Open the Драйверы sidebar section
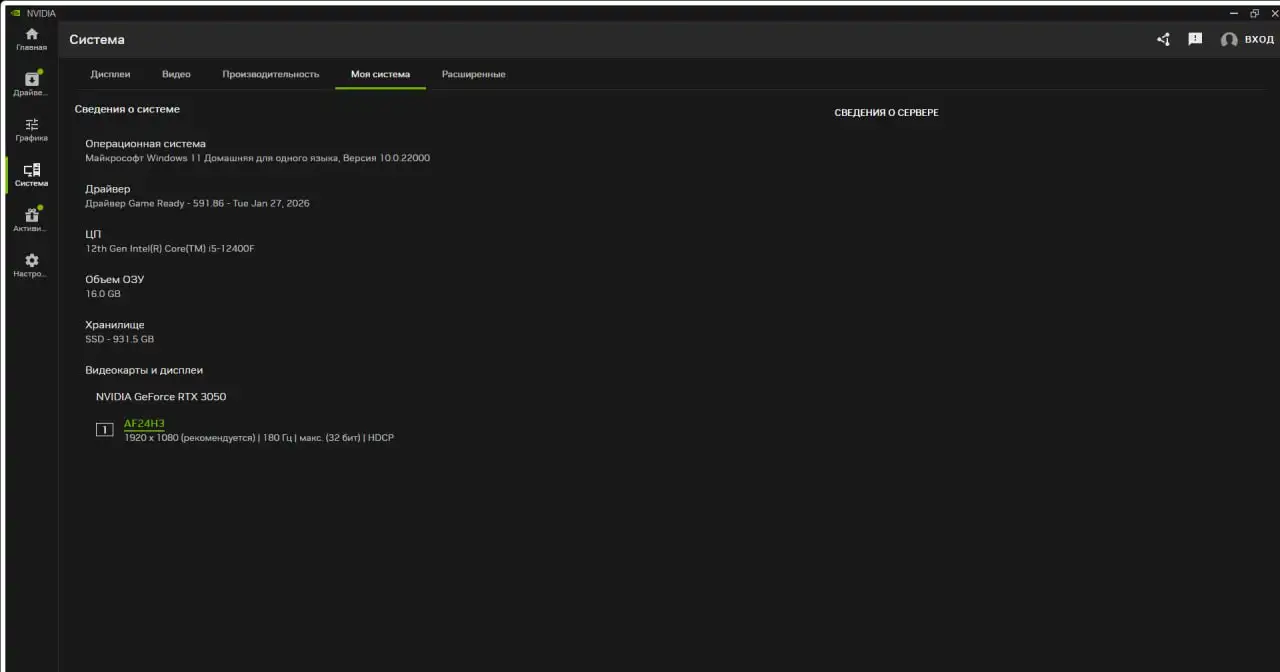 tap(31, 84)
